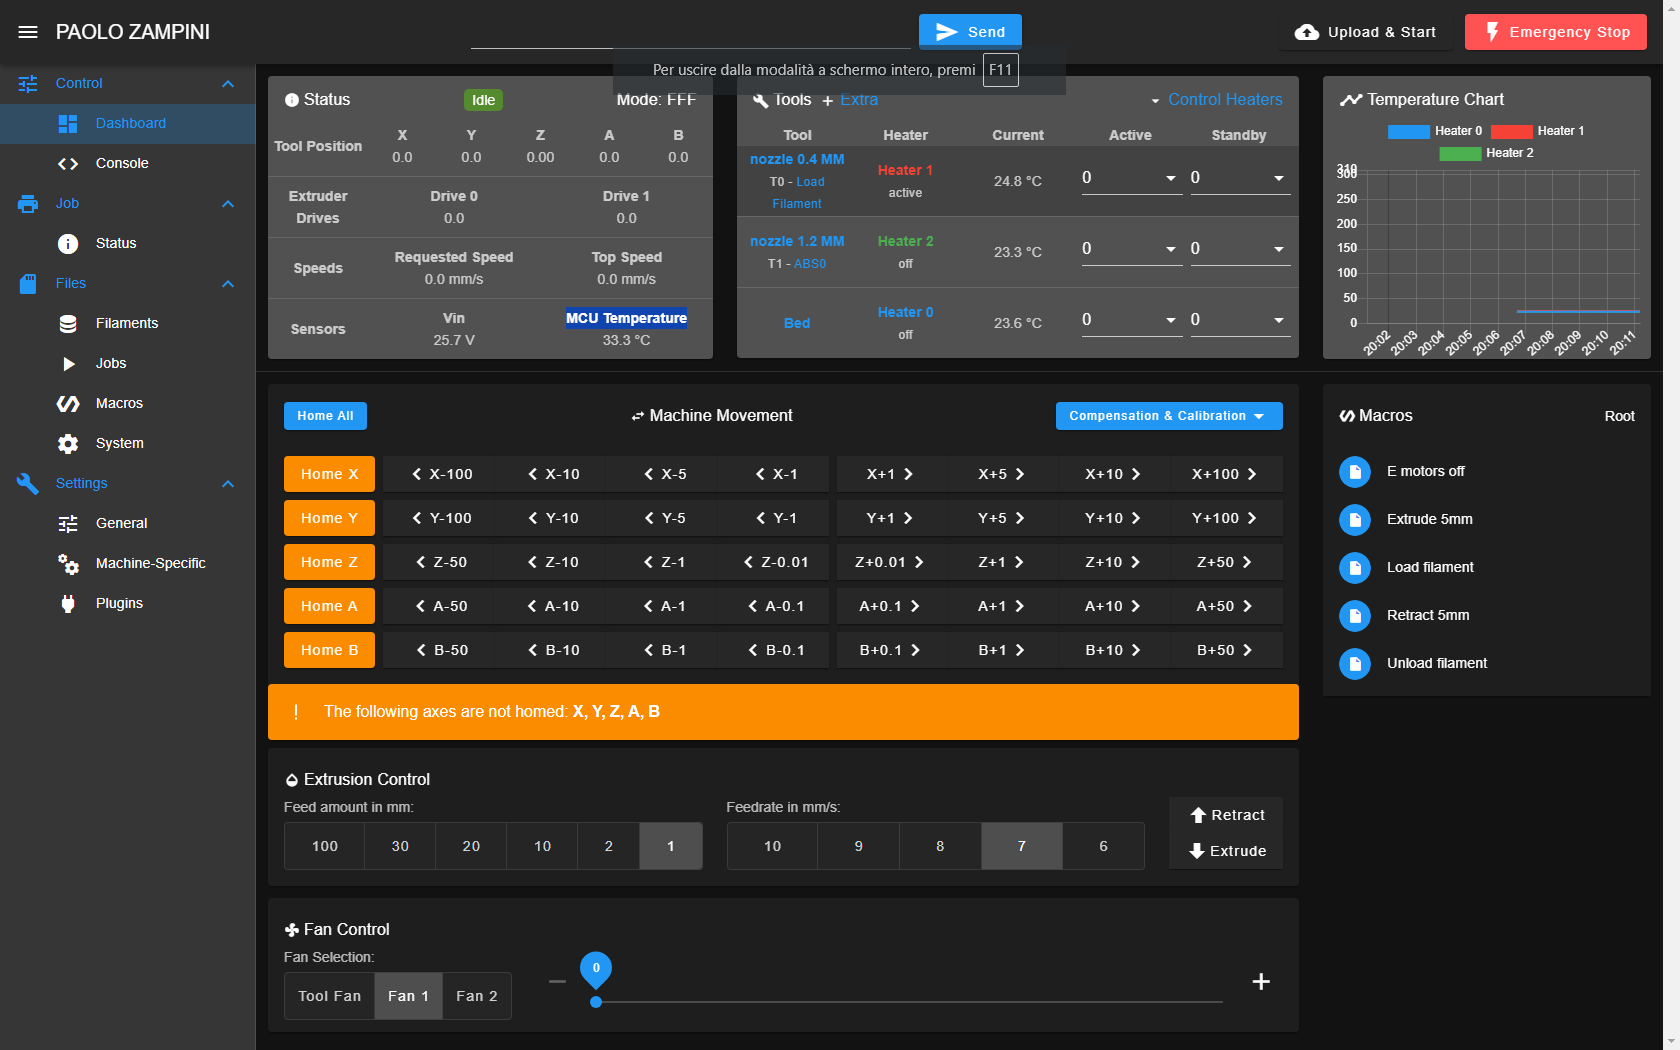Image resolution: width=1680 pixels, height=1050 pixels.
Task: Click the Retract button
Action: click(1226, 815)
